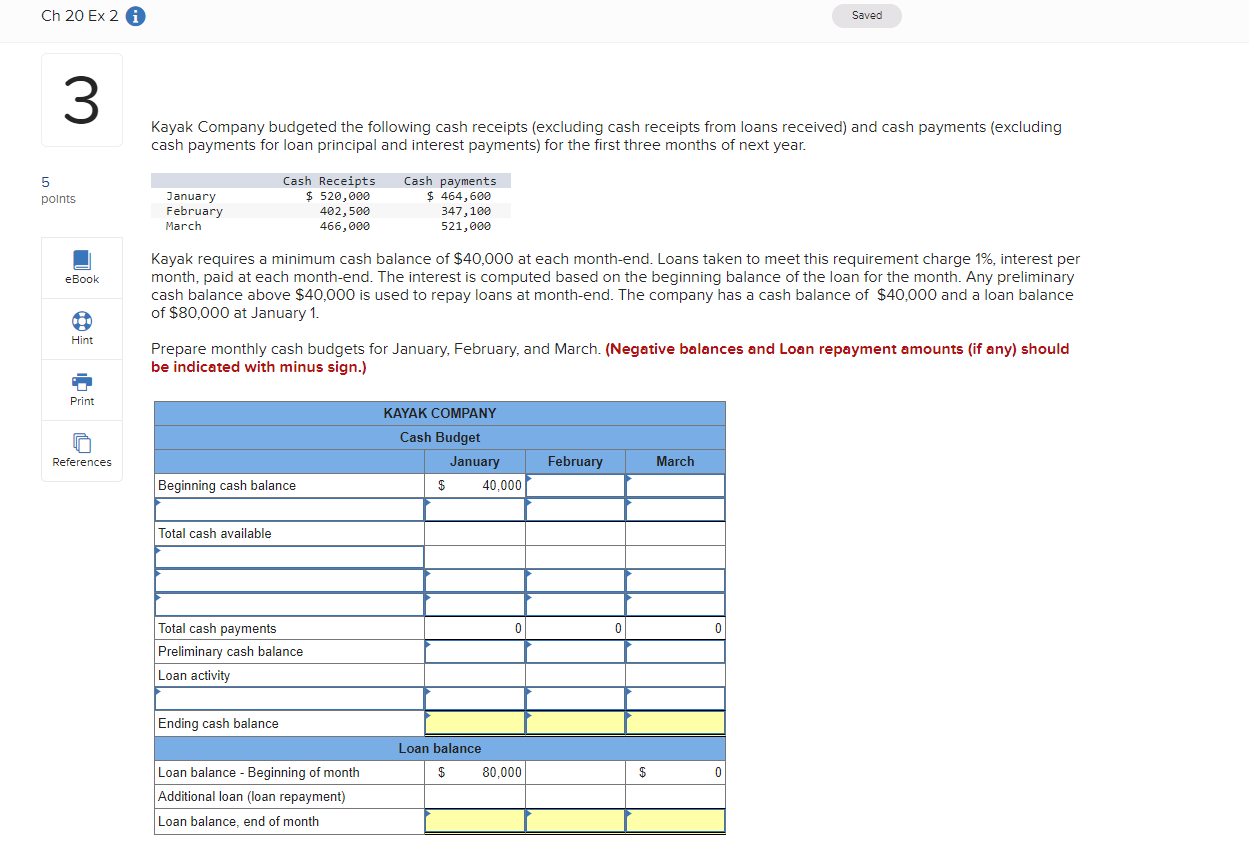
Task: Click February Loan balance, end of month cell
Action: pos(576,821)
